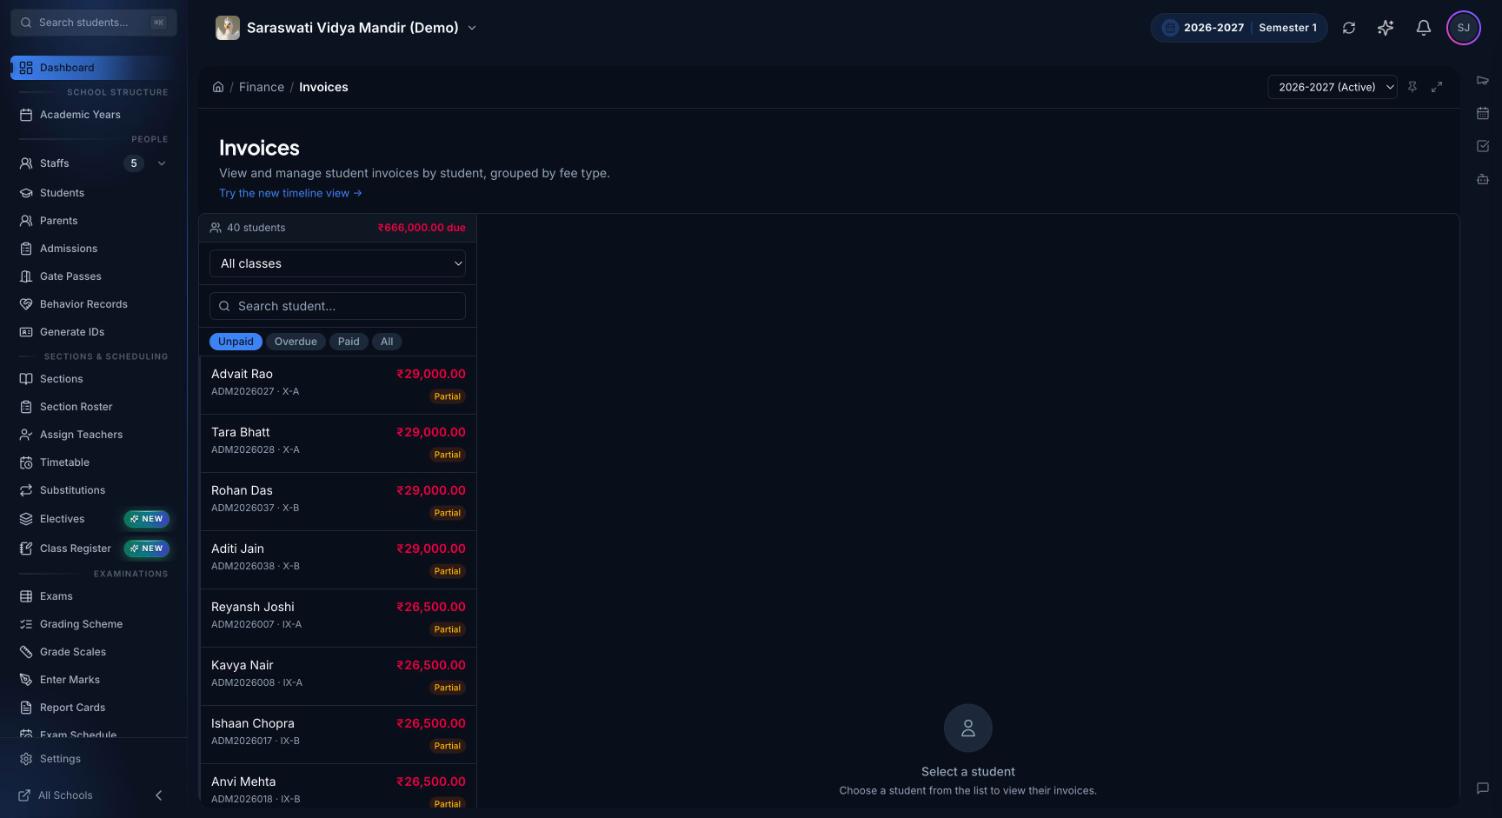Click Try the new timeline view link
The image size is (1502, 818).
click(x=290, y=193)
